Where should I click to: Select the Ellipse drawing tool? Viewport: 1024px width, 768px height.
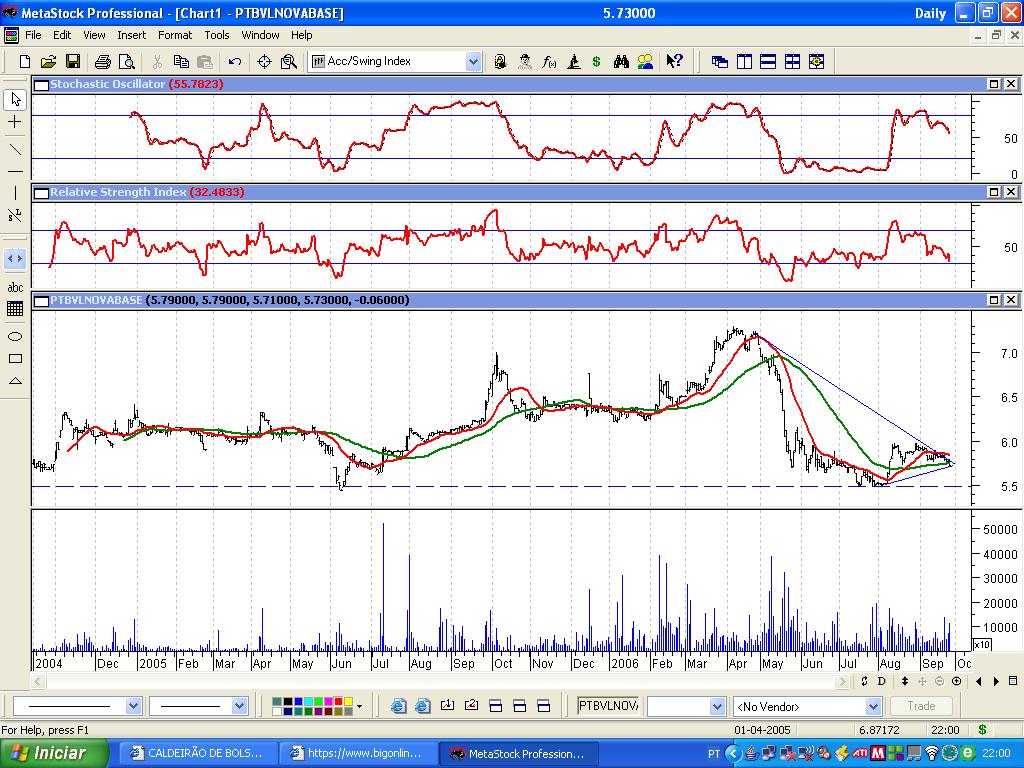(x=15, y=336)
